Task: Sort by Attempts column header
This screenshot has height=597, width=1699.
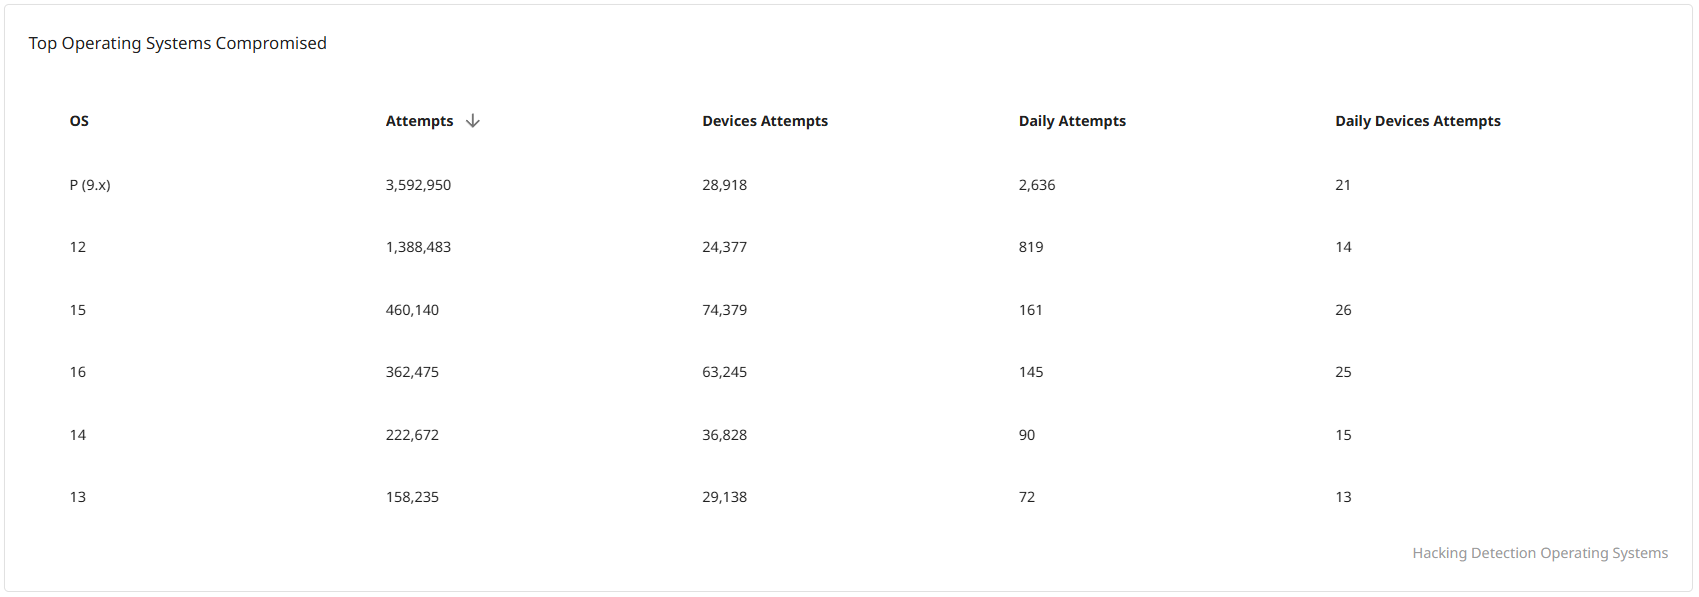Action: [419, 121]
